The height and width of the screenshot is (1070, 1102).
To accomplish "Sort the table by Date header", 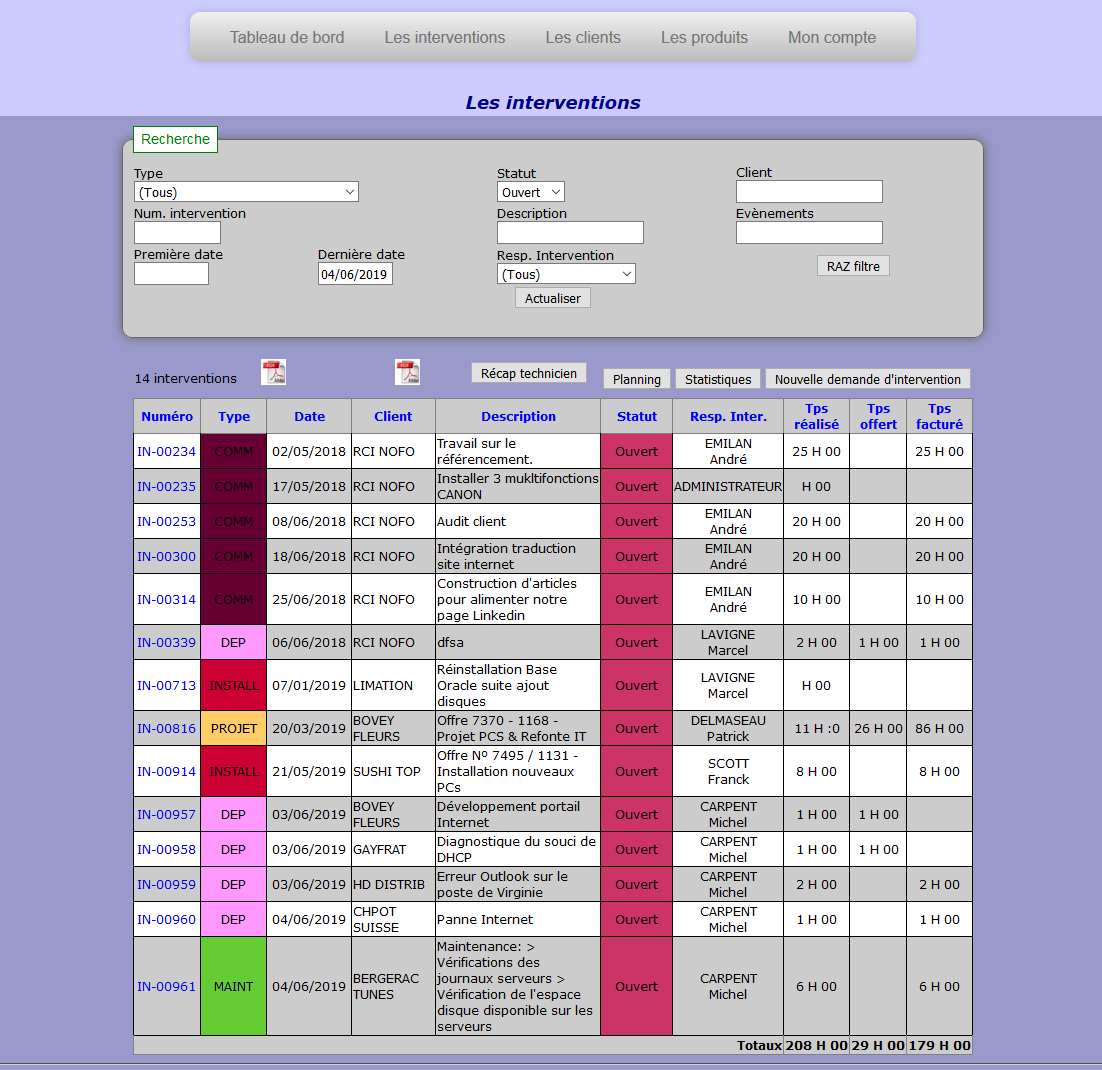I will [x=309, y=416].
